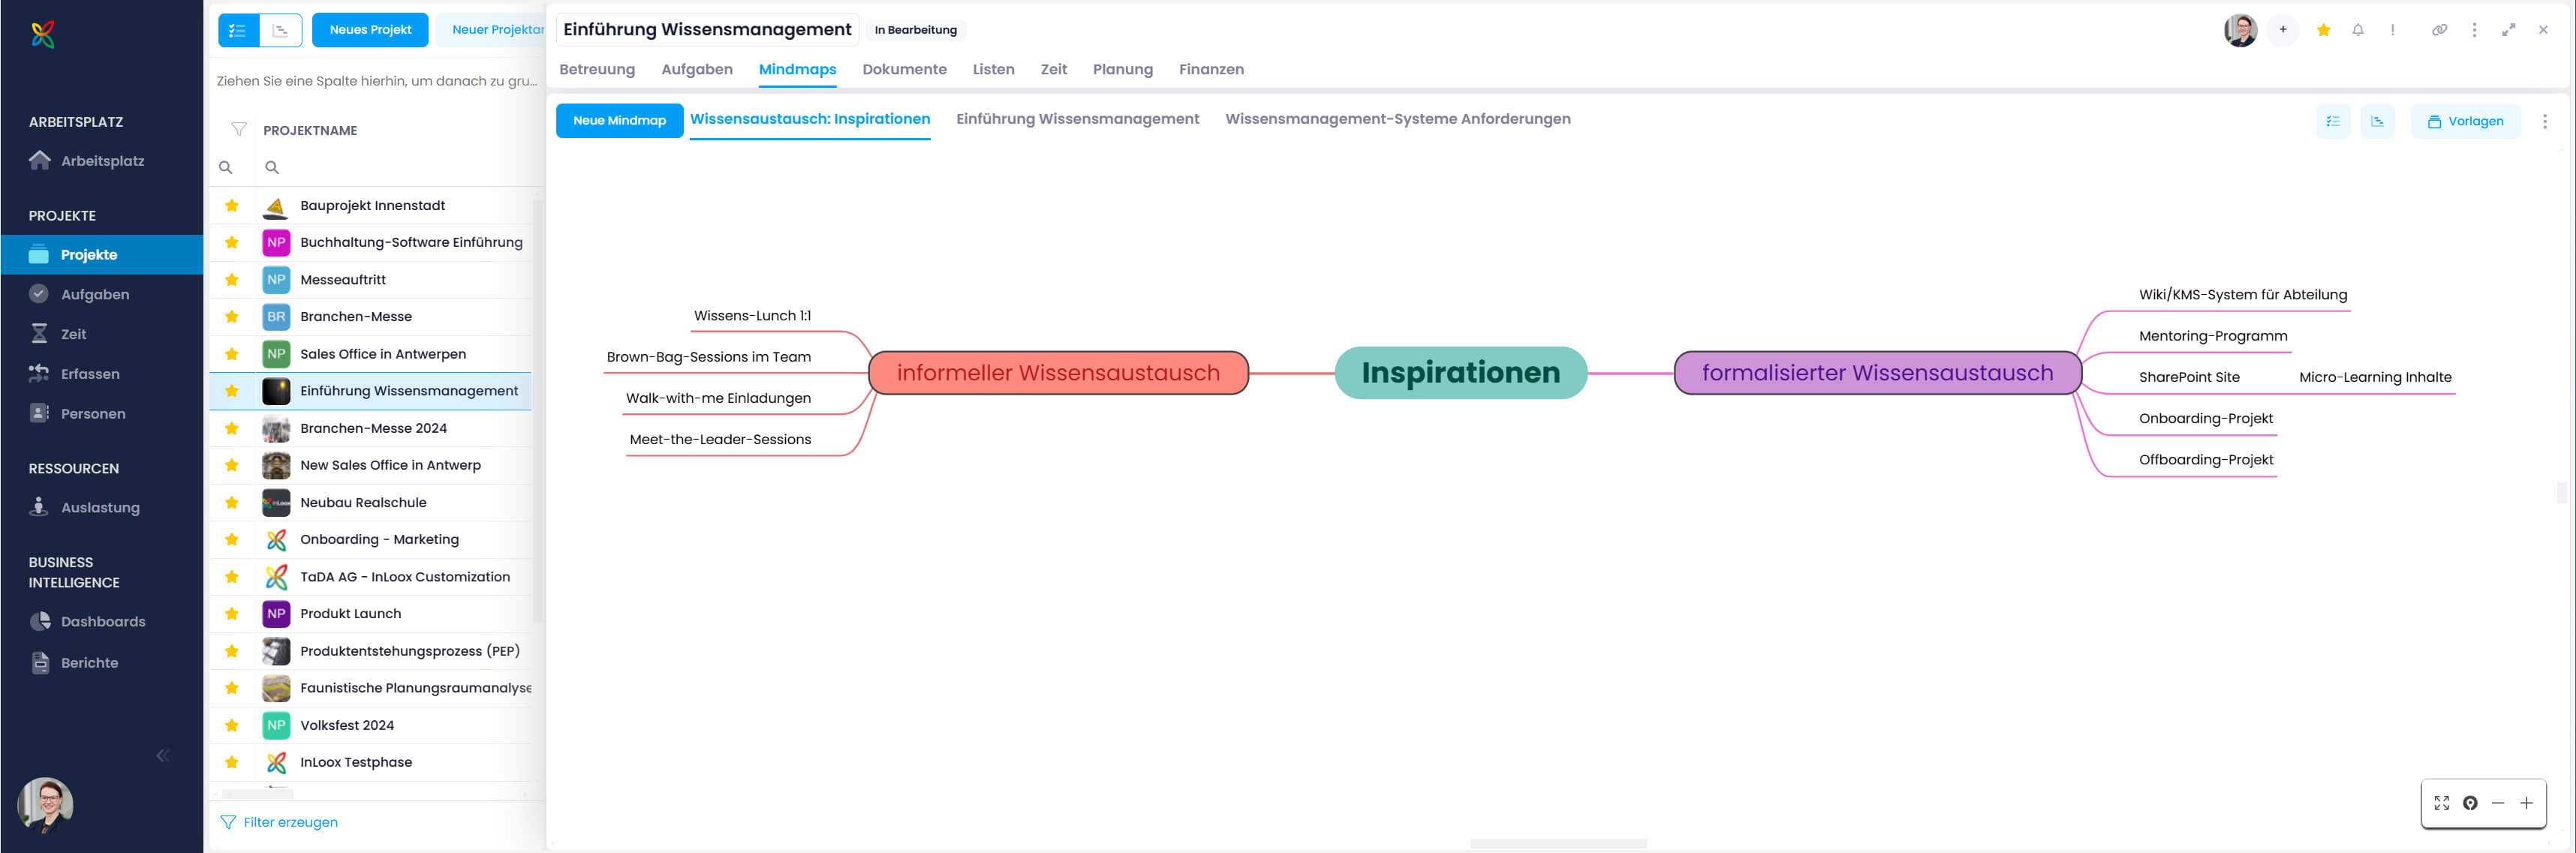This screenshot has height=853, width=2576.
Task: Open the Neubau Realschule project thumbnail
Action: [276, 502]
